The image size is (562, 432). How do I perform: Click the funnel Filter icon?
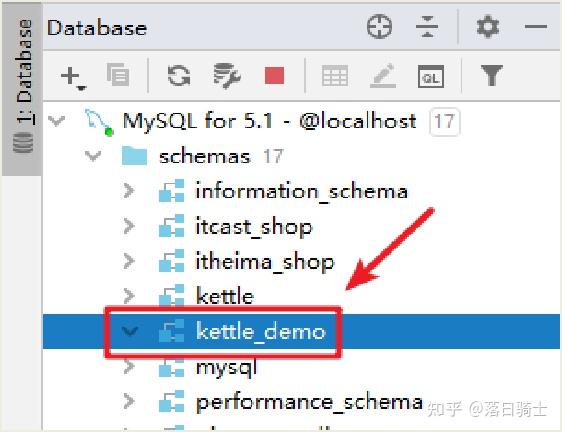tap(491, 75)
